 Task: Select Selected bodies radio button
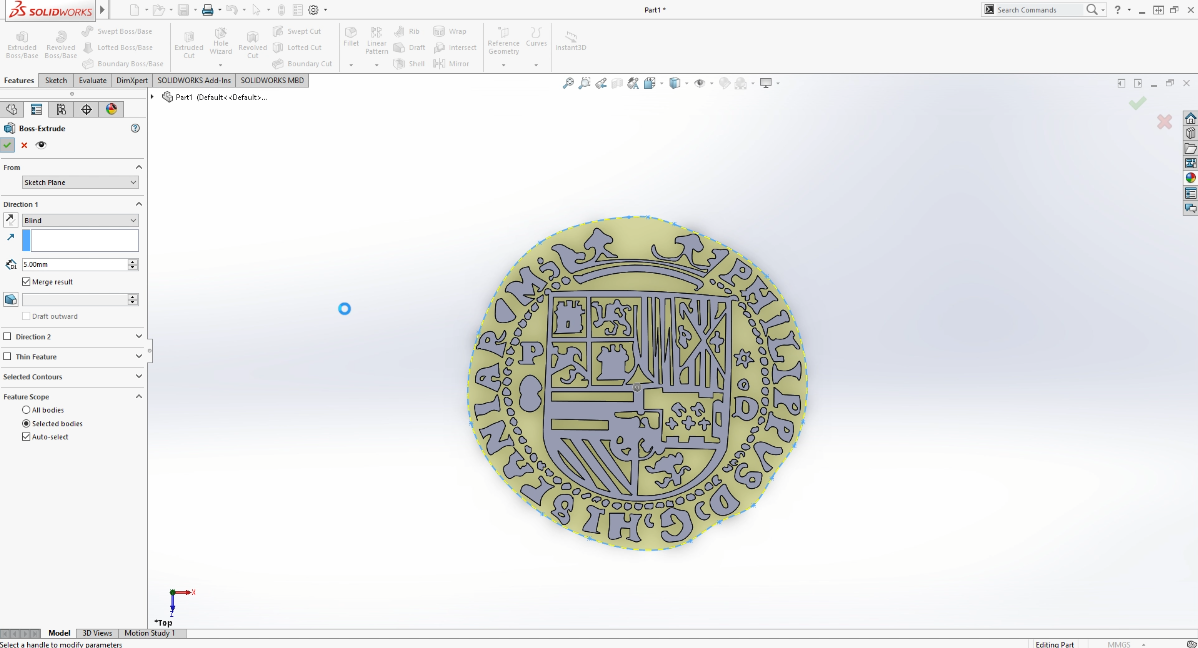coord(26,423)
